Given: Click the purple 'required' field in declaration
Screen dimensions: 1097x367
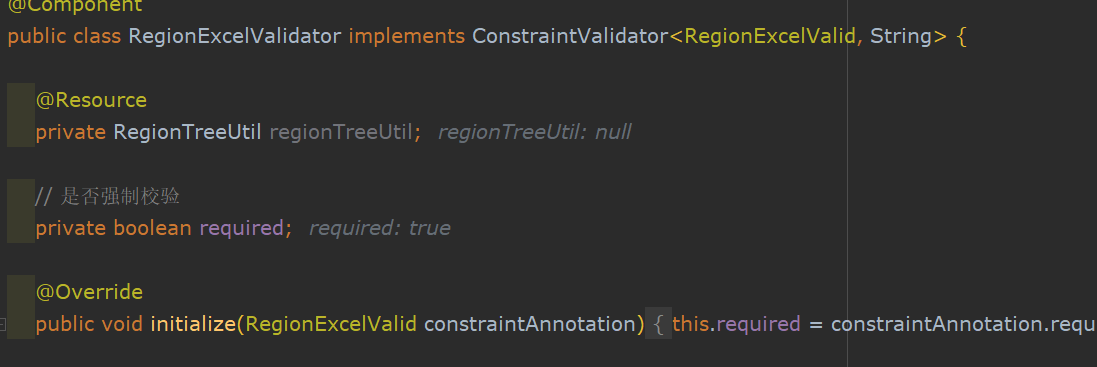Looking at the screenshot, I should coord(241,229).
